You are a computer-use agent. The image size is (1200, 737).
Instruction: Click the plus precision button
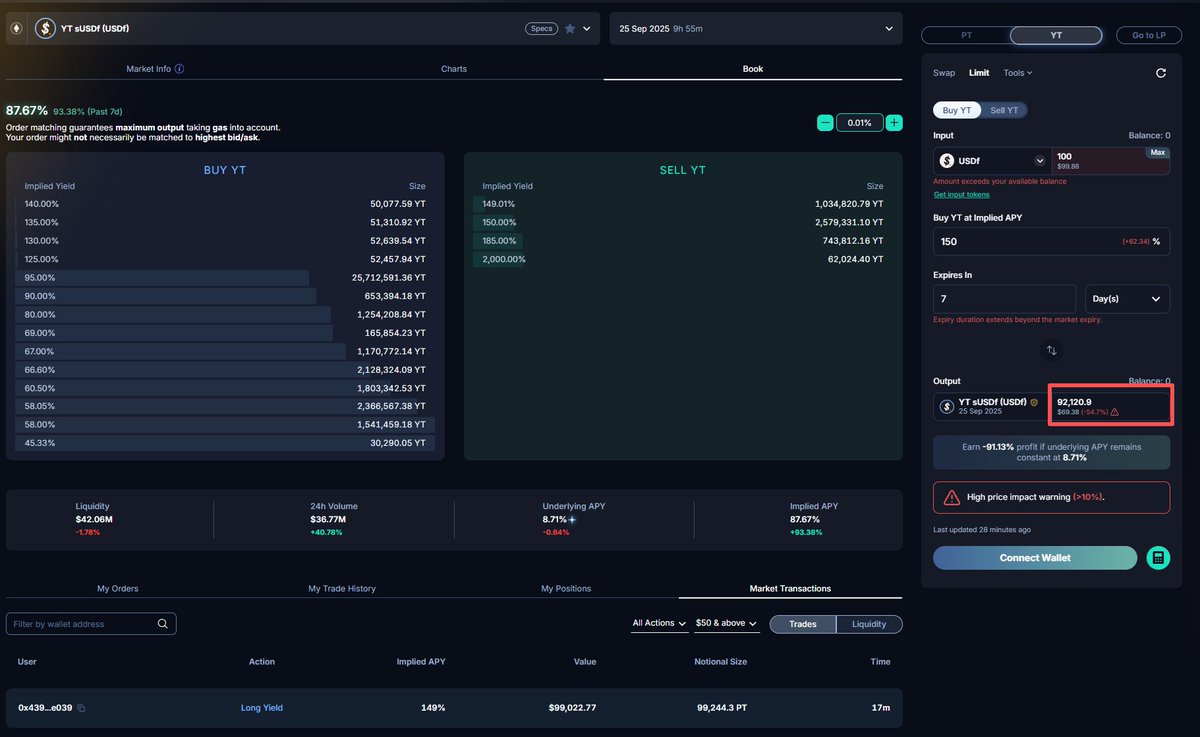coord(894,123)
